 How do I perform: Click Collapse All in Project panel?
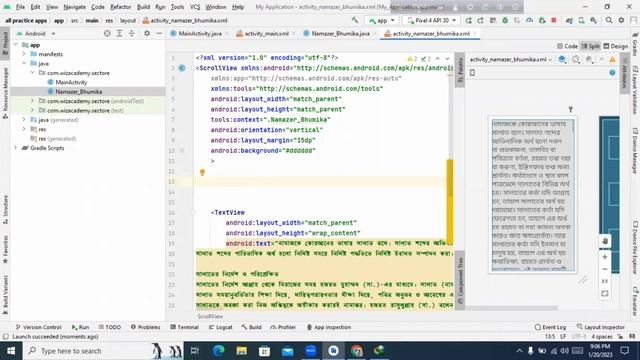pyautogui.click(x=131, y=33)
